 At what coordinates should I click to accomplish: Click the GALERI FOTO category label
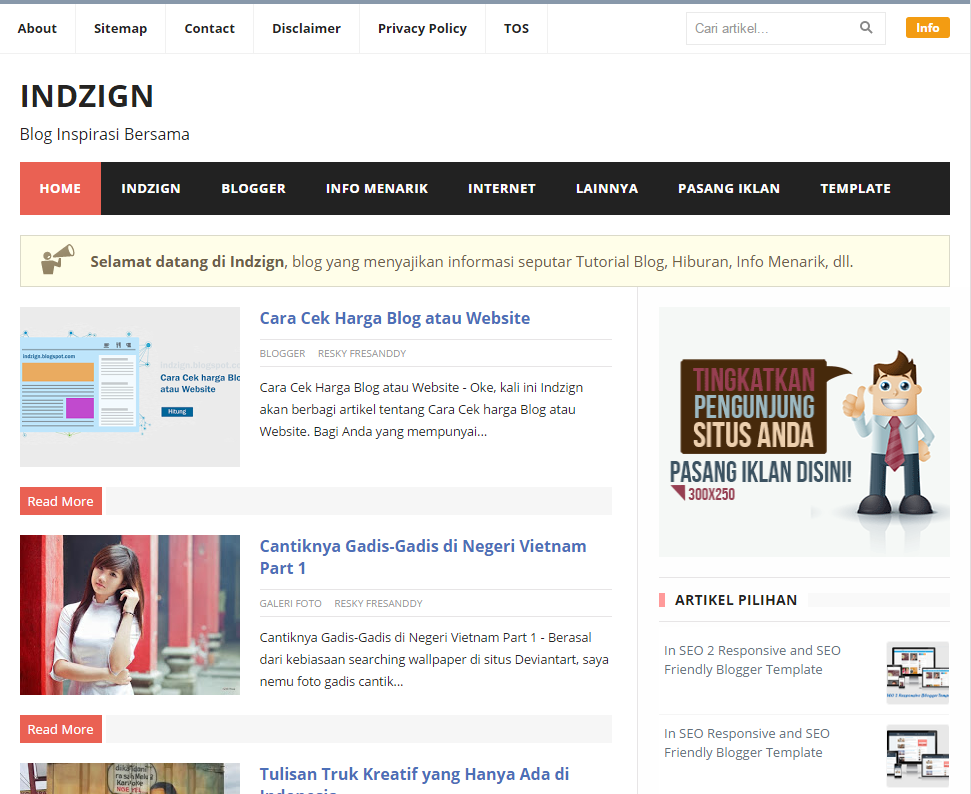point(290,603)
